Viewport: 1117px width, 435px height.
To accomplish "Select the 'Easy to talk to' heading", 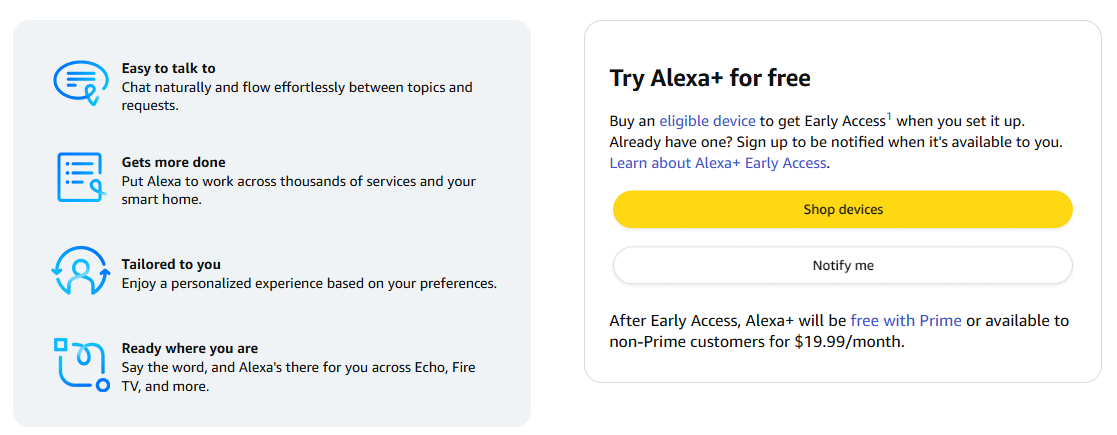I will point(168,69).
